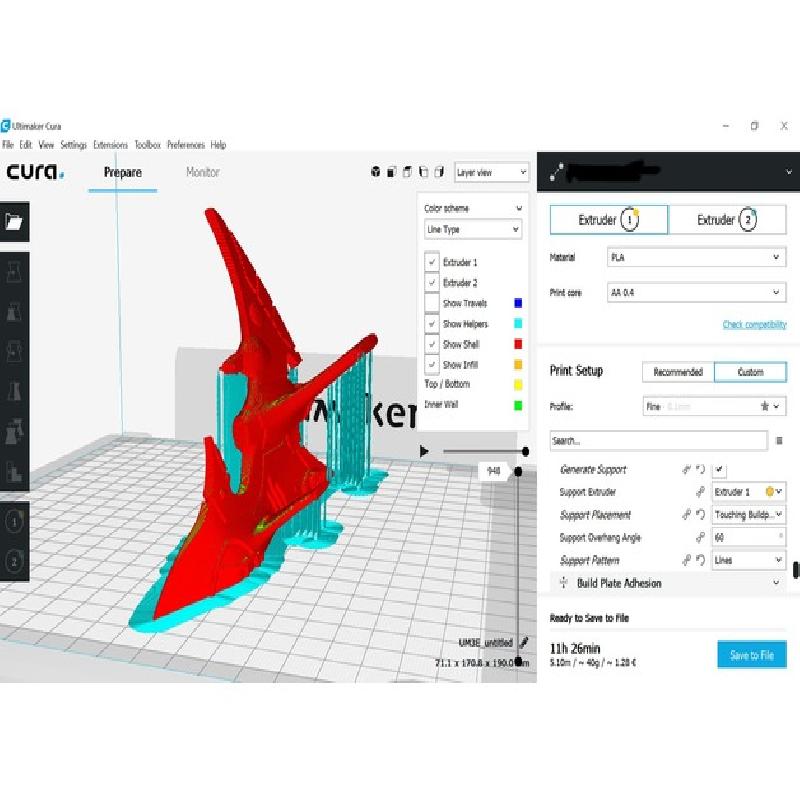Switch to the Monitor tab

(203, 172)
